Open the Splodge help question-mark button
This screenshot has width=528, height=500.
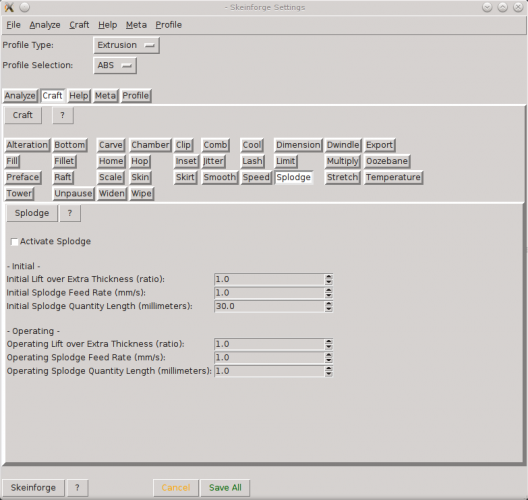pyautogui.click(x=70, y=213)
